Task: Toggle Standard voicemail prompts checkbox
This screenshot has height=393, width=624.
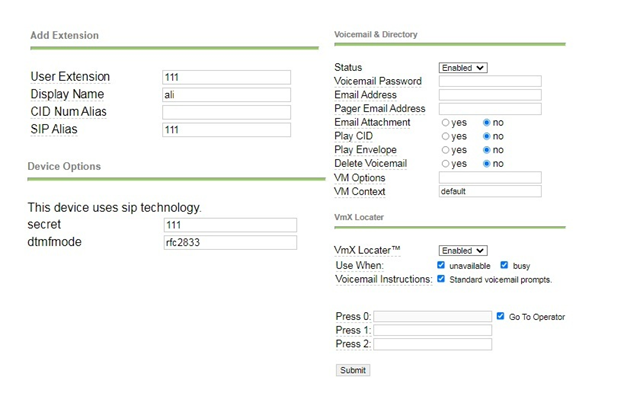Action: coord(441,279)
